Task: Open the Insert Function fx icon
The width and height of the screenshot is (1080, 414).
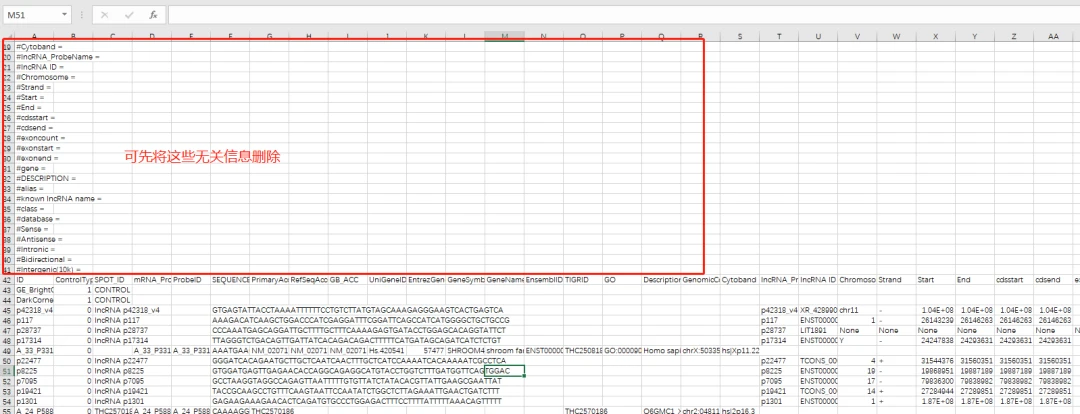Action: tap(153, 14)
